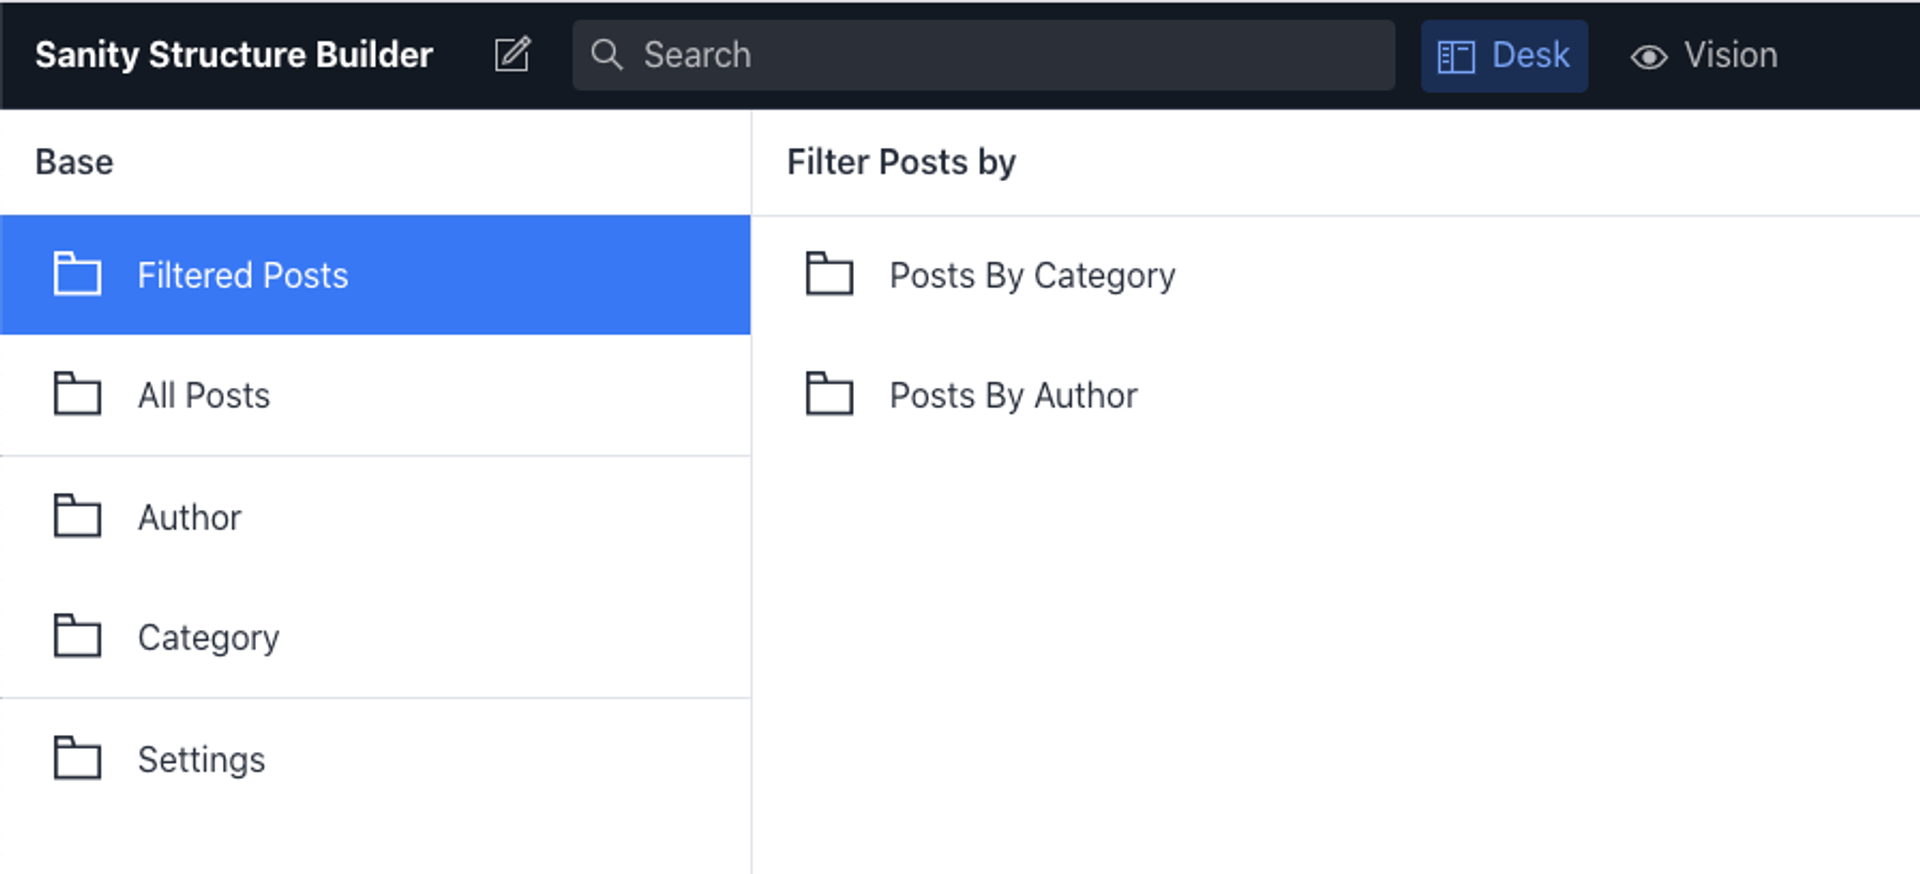Click the compose new document pencil icon
1920x874 pixels.
[512, 55]
